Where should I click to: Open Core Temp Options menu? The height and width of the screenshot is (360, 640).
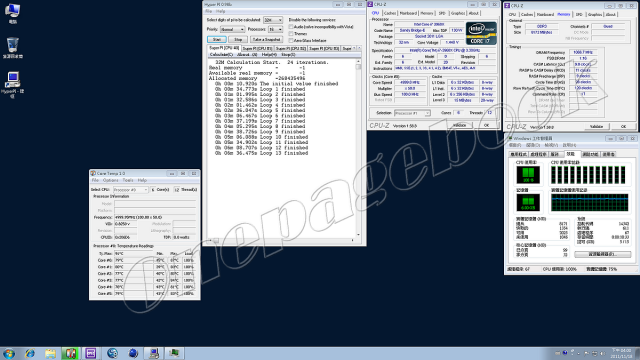[111, 180]
